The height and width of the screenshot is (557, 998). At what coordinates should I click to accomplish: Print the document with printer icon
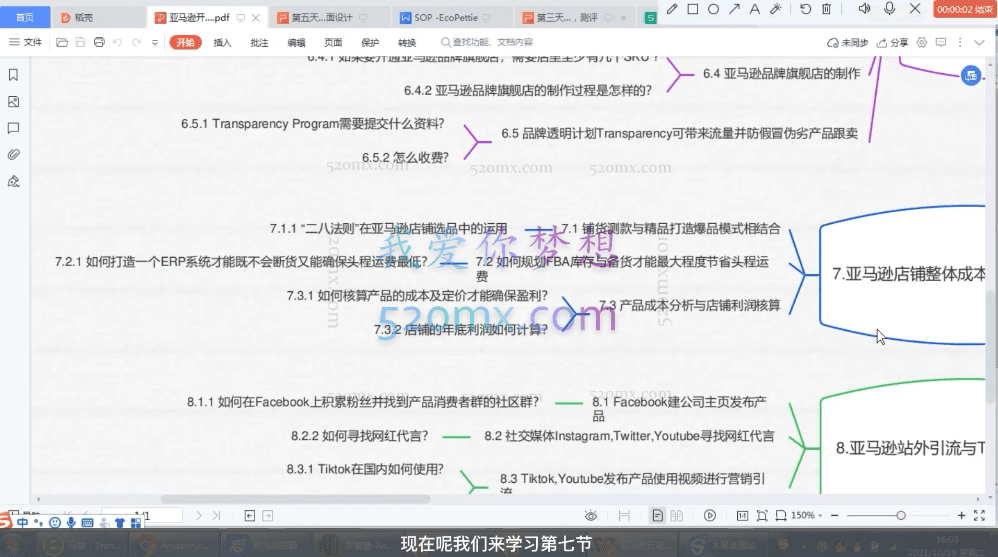[99, 42]
